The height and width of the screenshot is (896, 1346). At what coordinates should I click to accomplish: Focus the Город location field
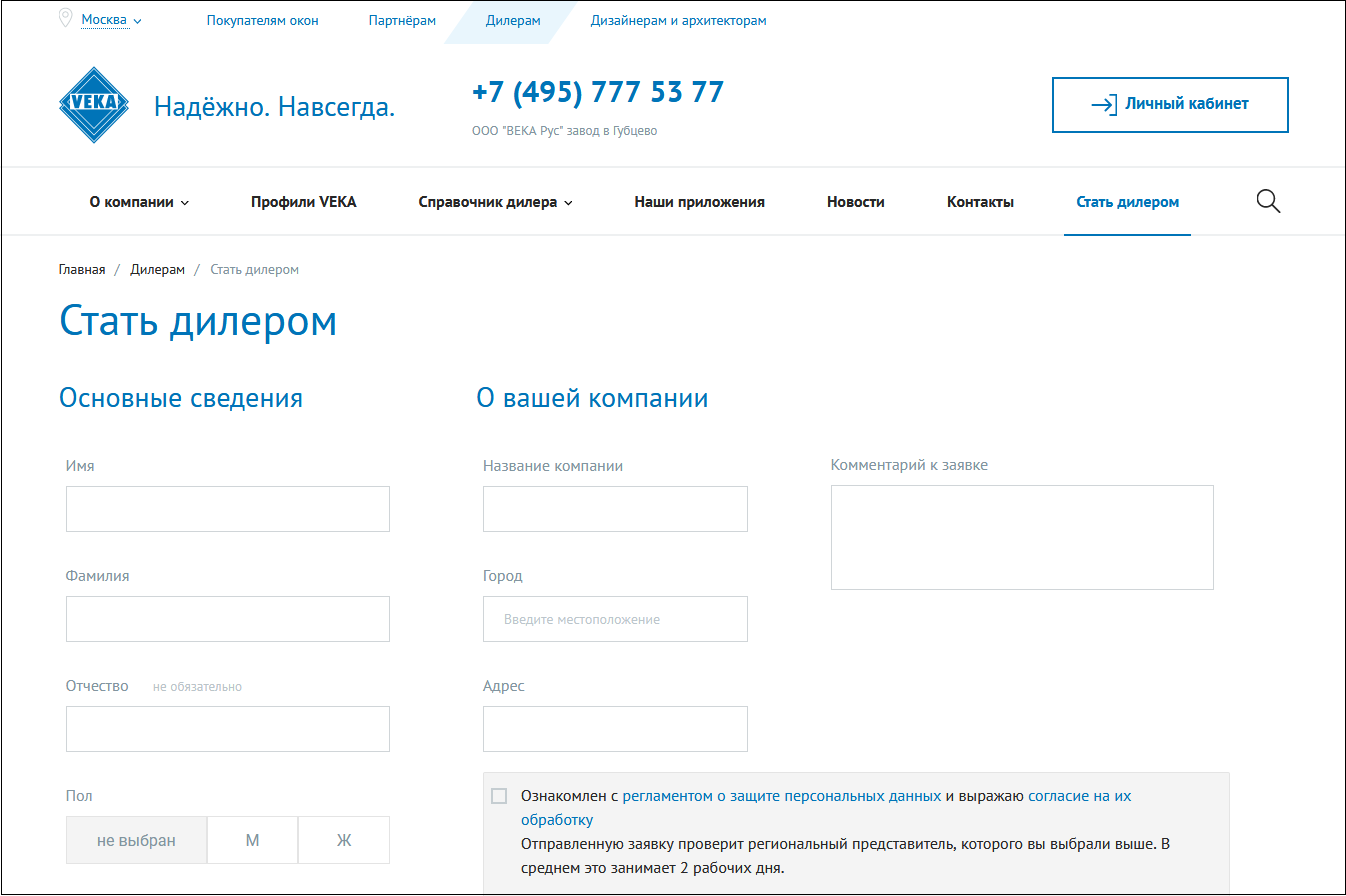615,619
